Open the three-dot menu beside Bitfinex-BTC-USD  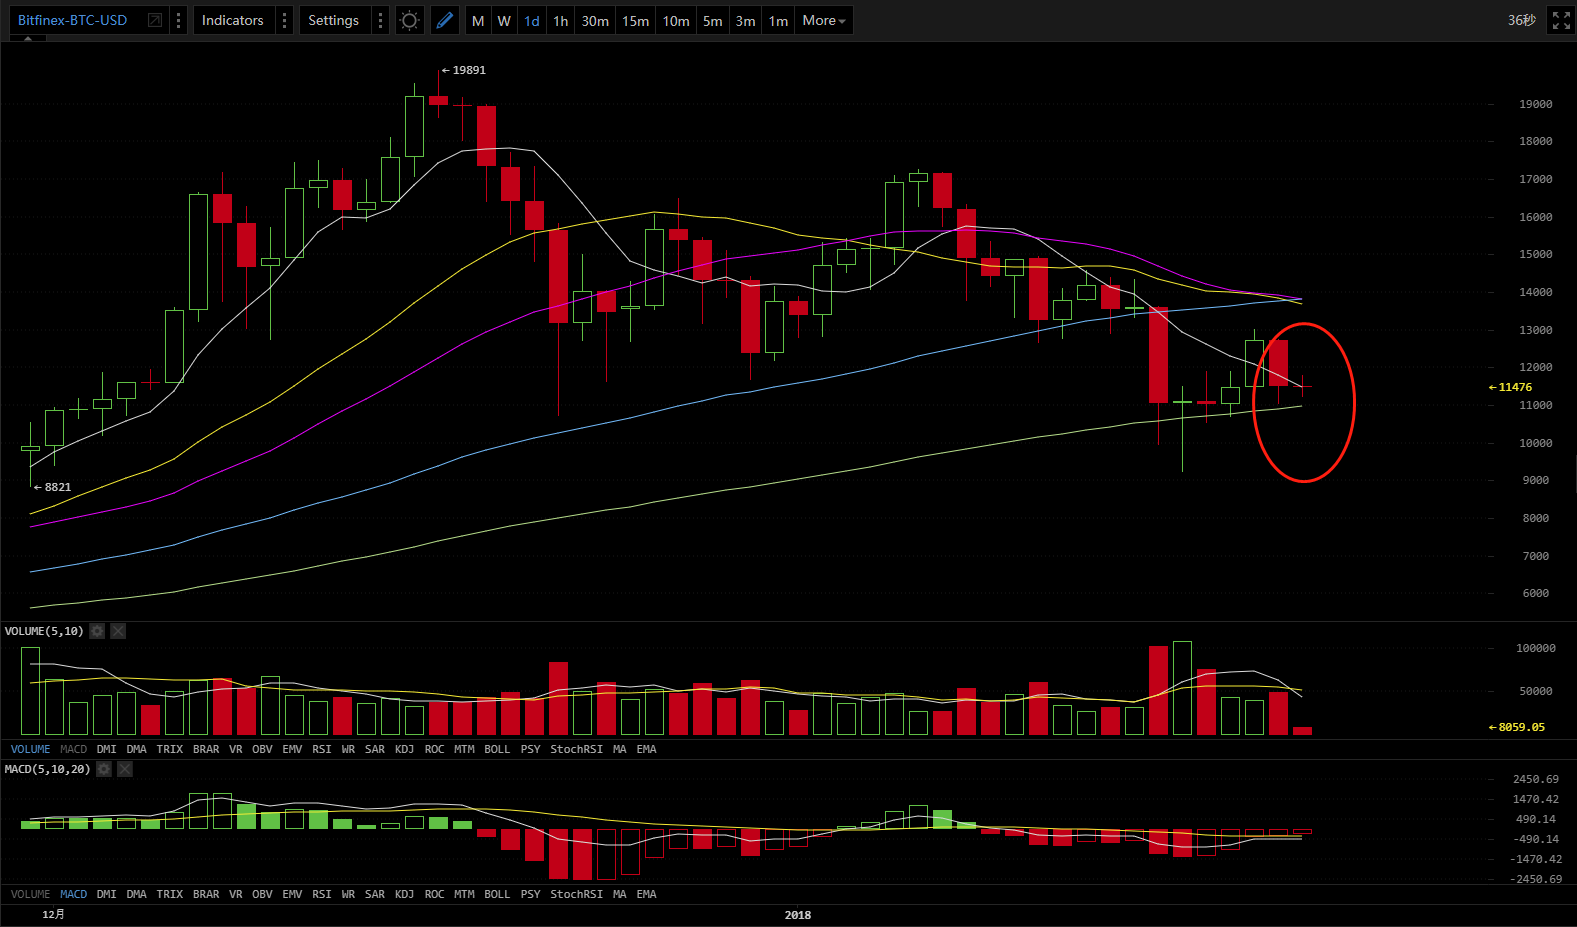[179, 21]
